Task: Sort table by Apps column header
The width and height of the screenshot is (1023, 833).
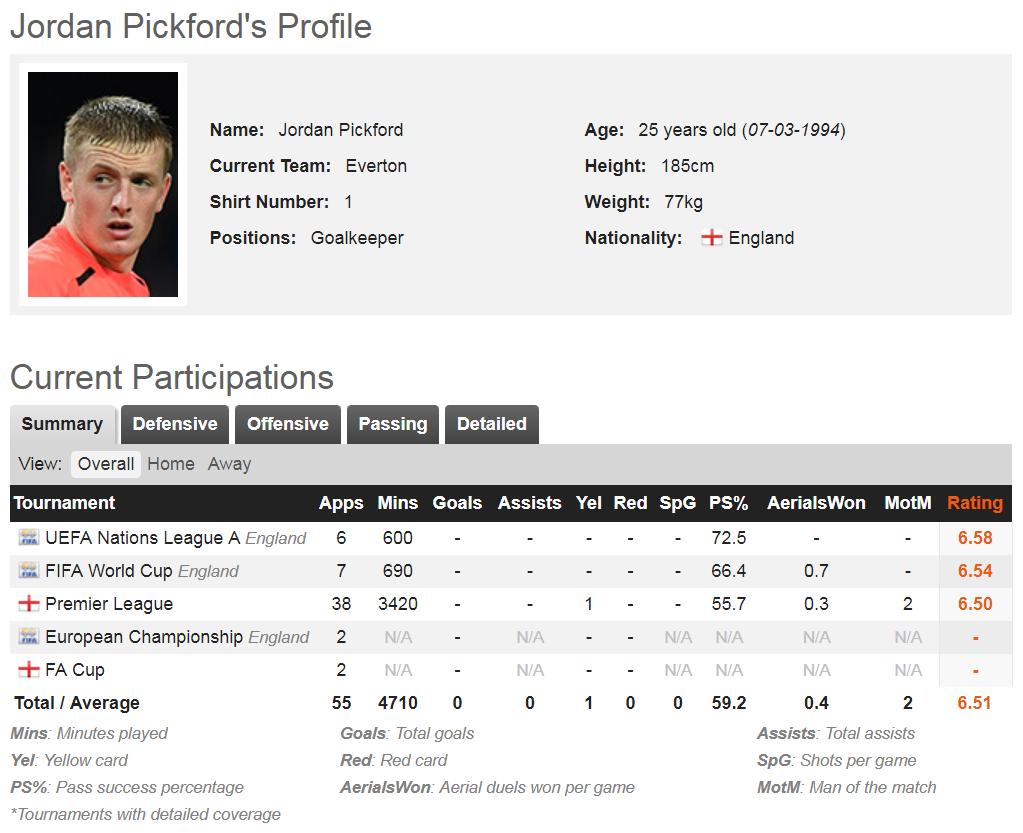Action: coord(341,503)
